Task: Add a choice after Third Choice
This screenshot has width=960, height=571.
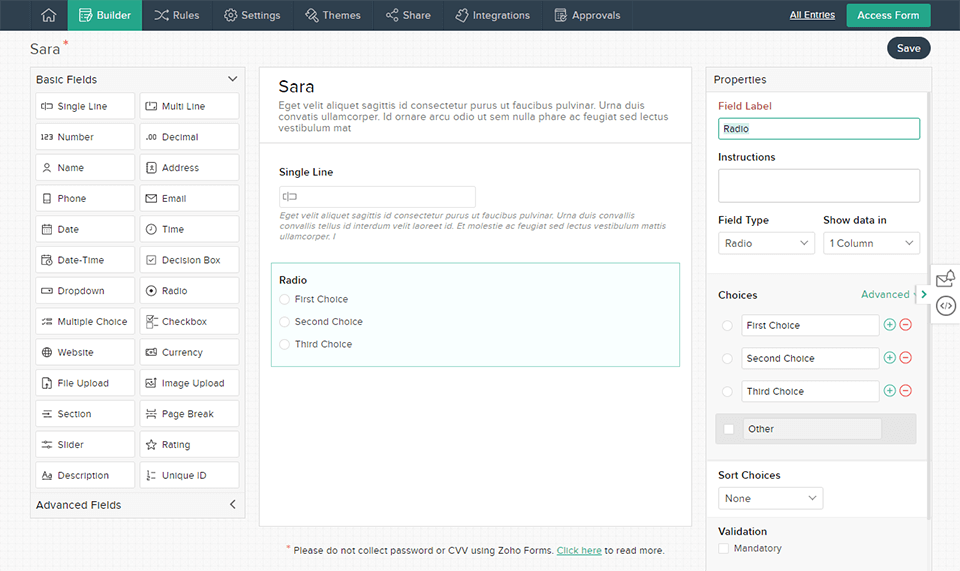Action: click(x=890, y=390)
